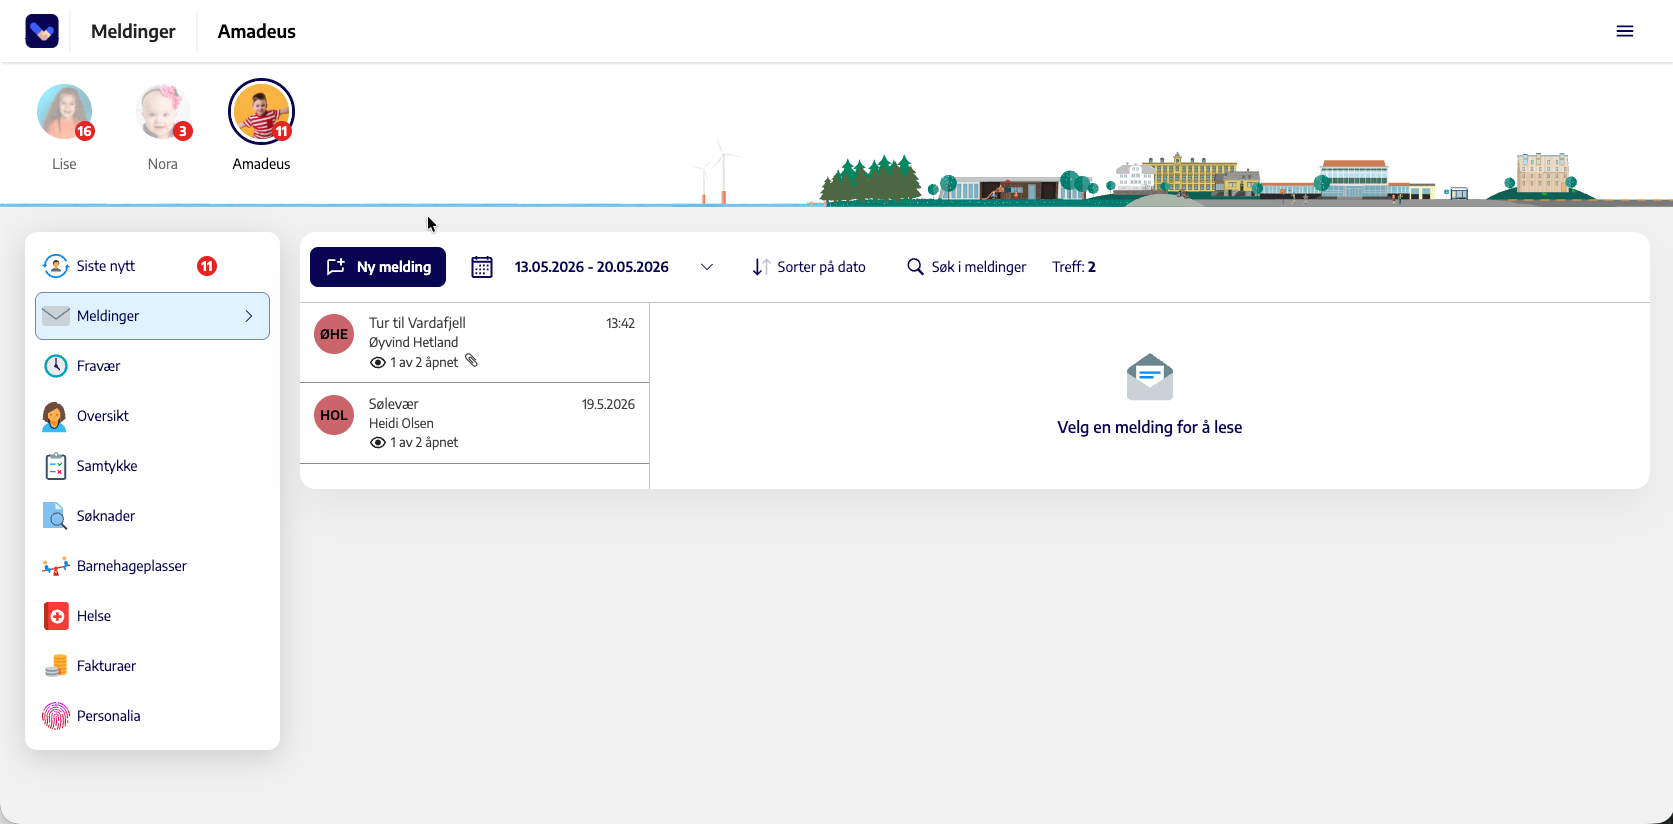Click the Personalia fingerprint icon
The width and height of the screenshot is (1673, 824).
tap(56, 716)
